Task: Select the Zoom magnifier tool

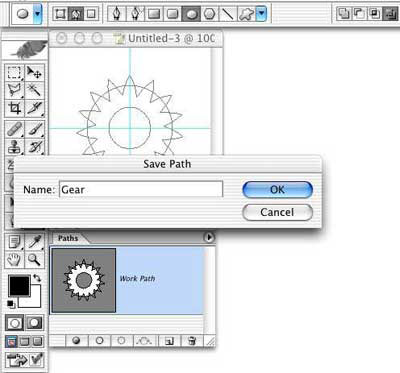Action: [x=34, y=259]
